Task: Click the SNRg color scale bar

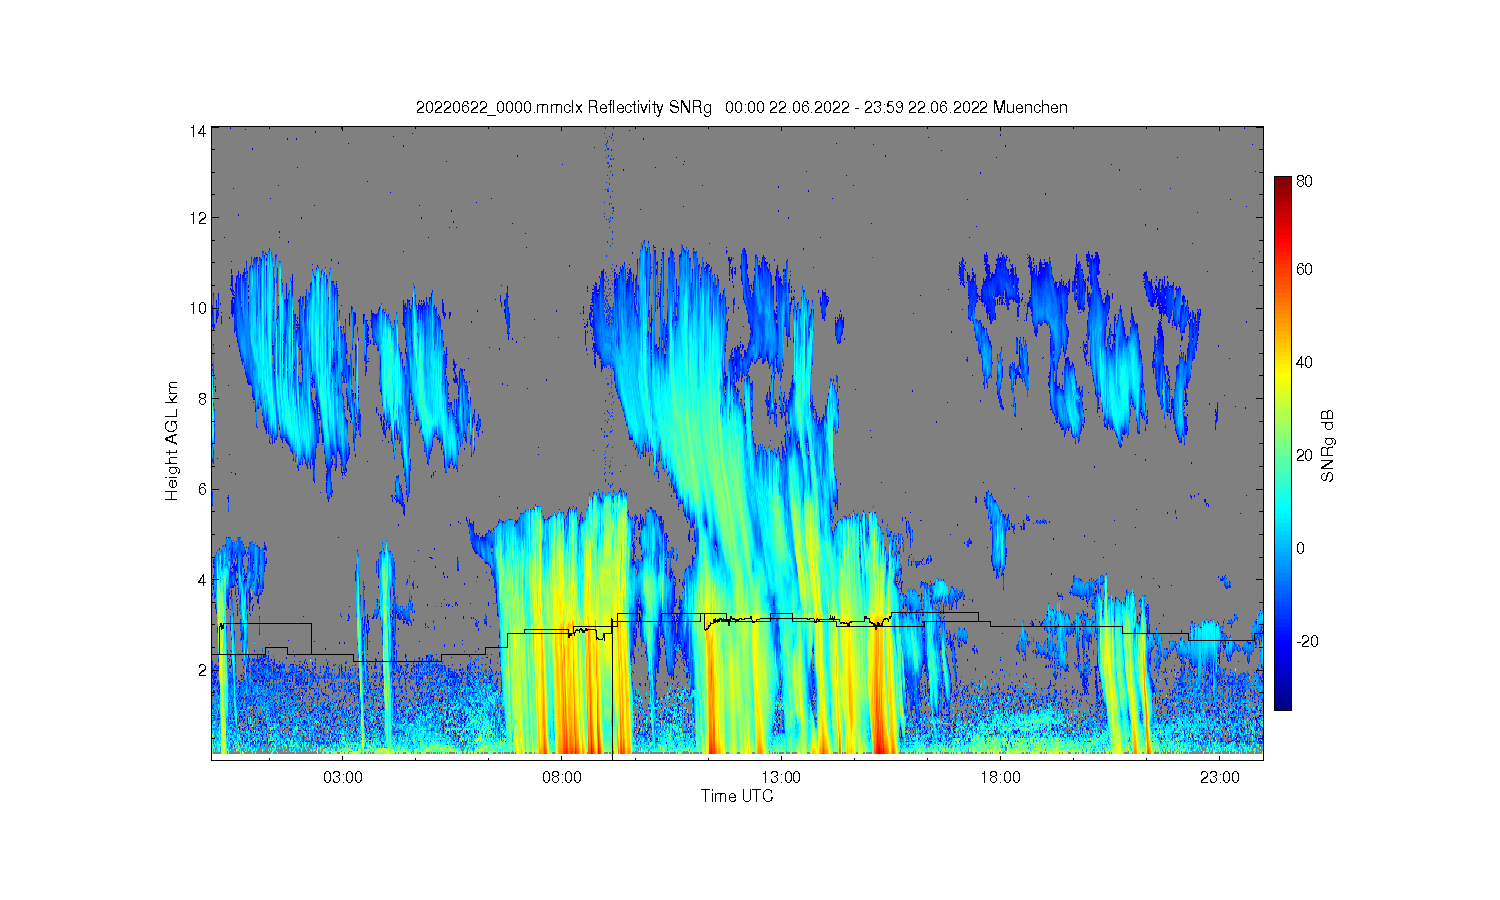Action: pyautogui.click(x=1282, y=443)
